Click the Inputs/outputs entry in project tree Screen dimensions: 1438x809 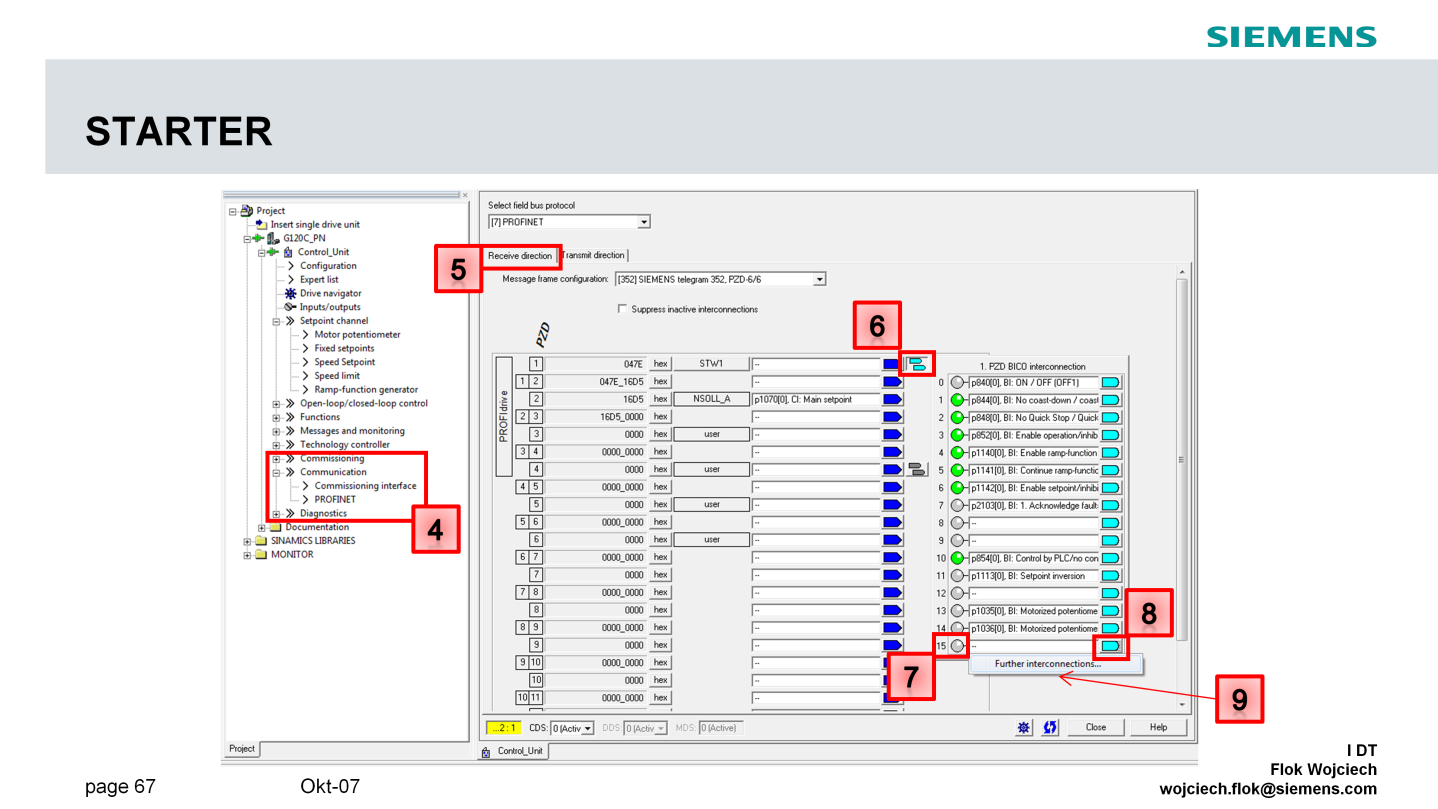pos(329,307)
